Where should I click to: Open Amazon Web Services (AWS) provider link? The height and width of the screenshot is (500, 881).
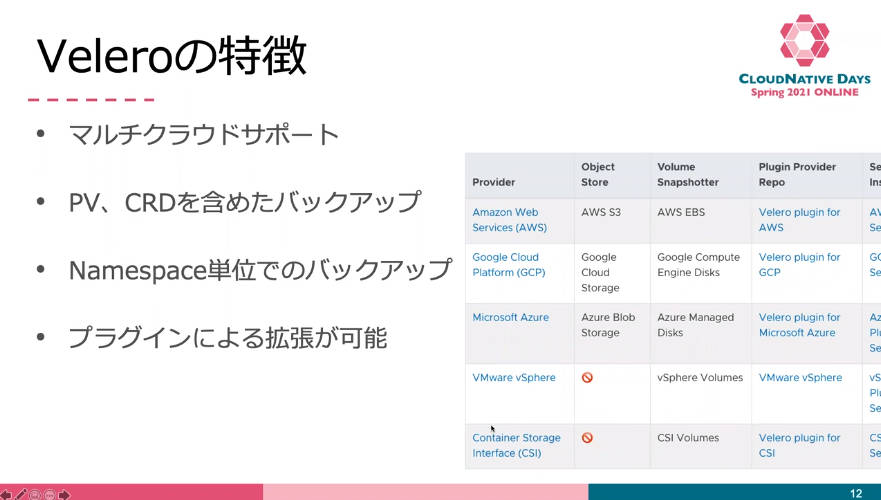509,220
